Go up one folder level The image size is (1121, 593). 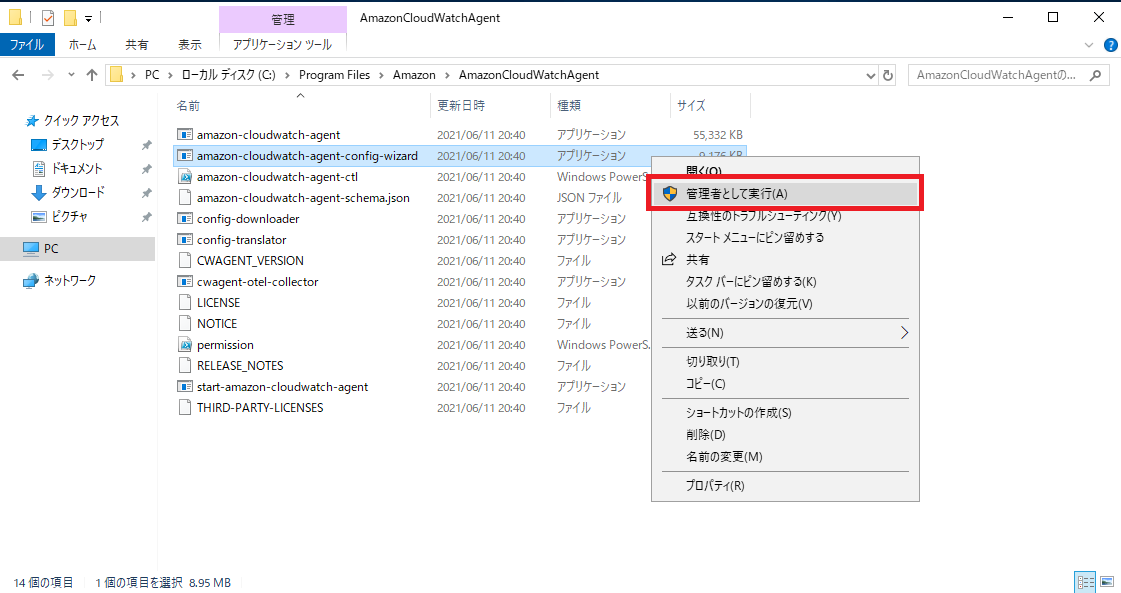pos(92,75)
